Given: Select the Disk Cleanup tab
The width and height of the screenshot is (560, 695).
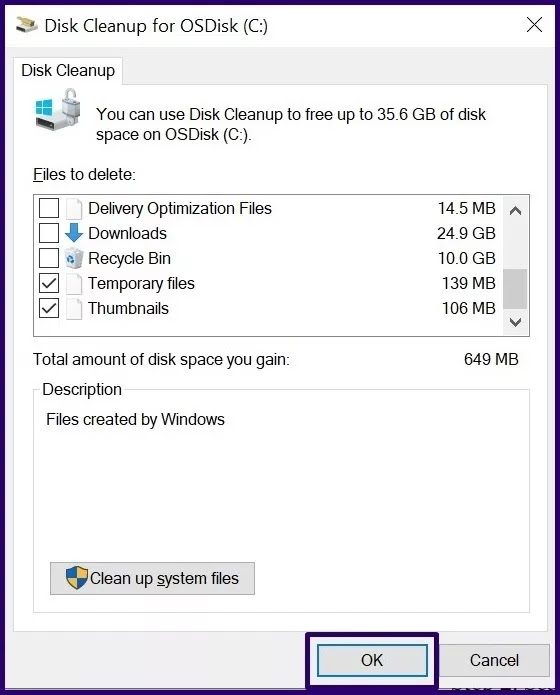Looking at the screenshot, I should coord(68,70).
